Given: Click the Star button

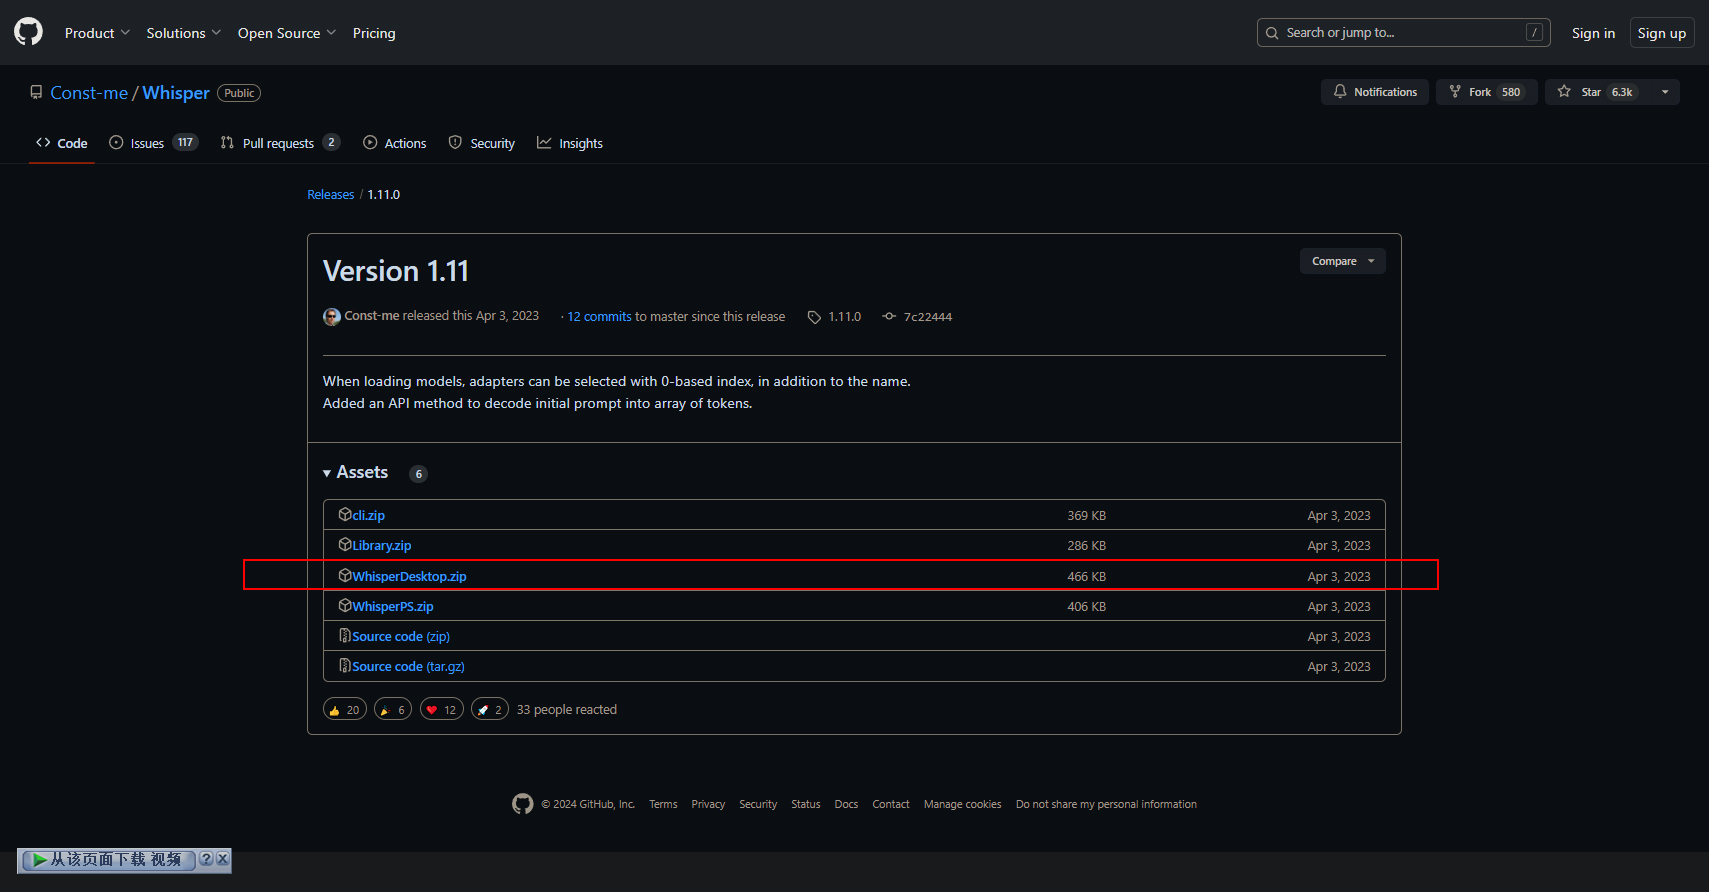Looking at the screenshot, I should point(1598,92).
